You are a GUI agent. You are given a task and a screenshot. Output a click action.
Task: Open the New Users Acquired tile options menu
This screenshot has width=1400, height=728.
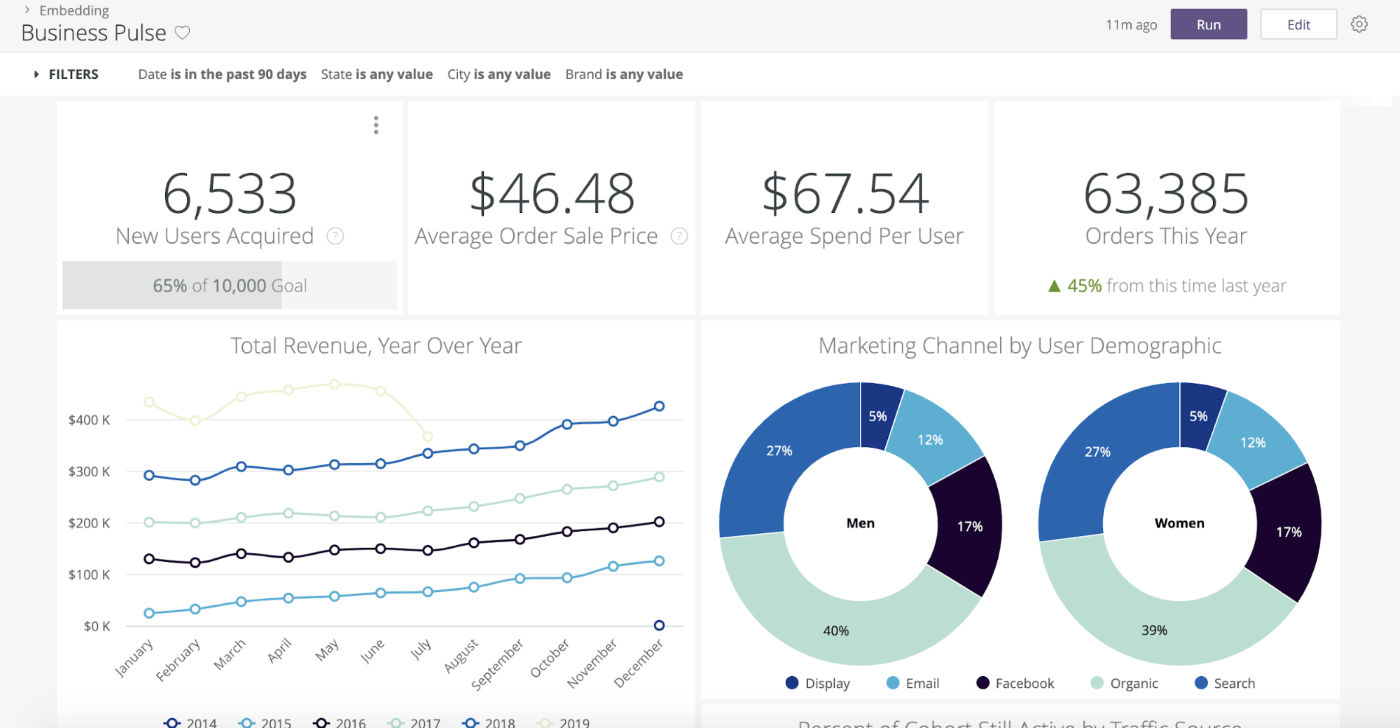point(375,124)
